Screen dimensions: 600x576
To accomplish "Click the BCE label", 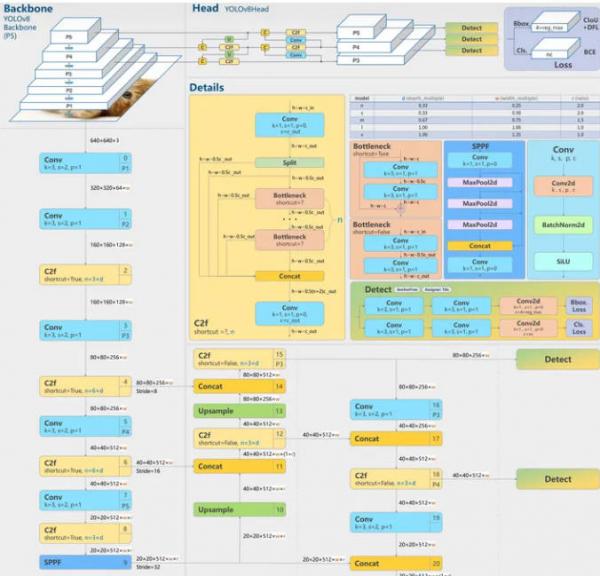I will coord(590,52).
